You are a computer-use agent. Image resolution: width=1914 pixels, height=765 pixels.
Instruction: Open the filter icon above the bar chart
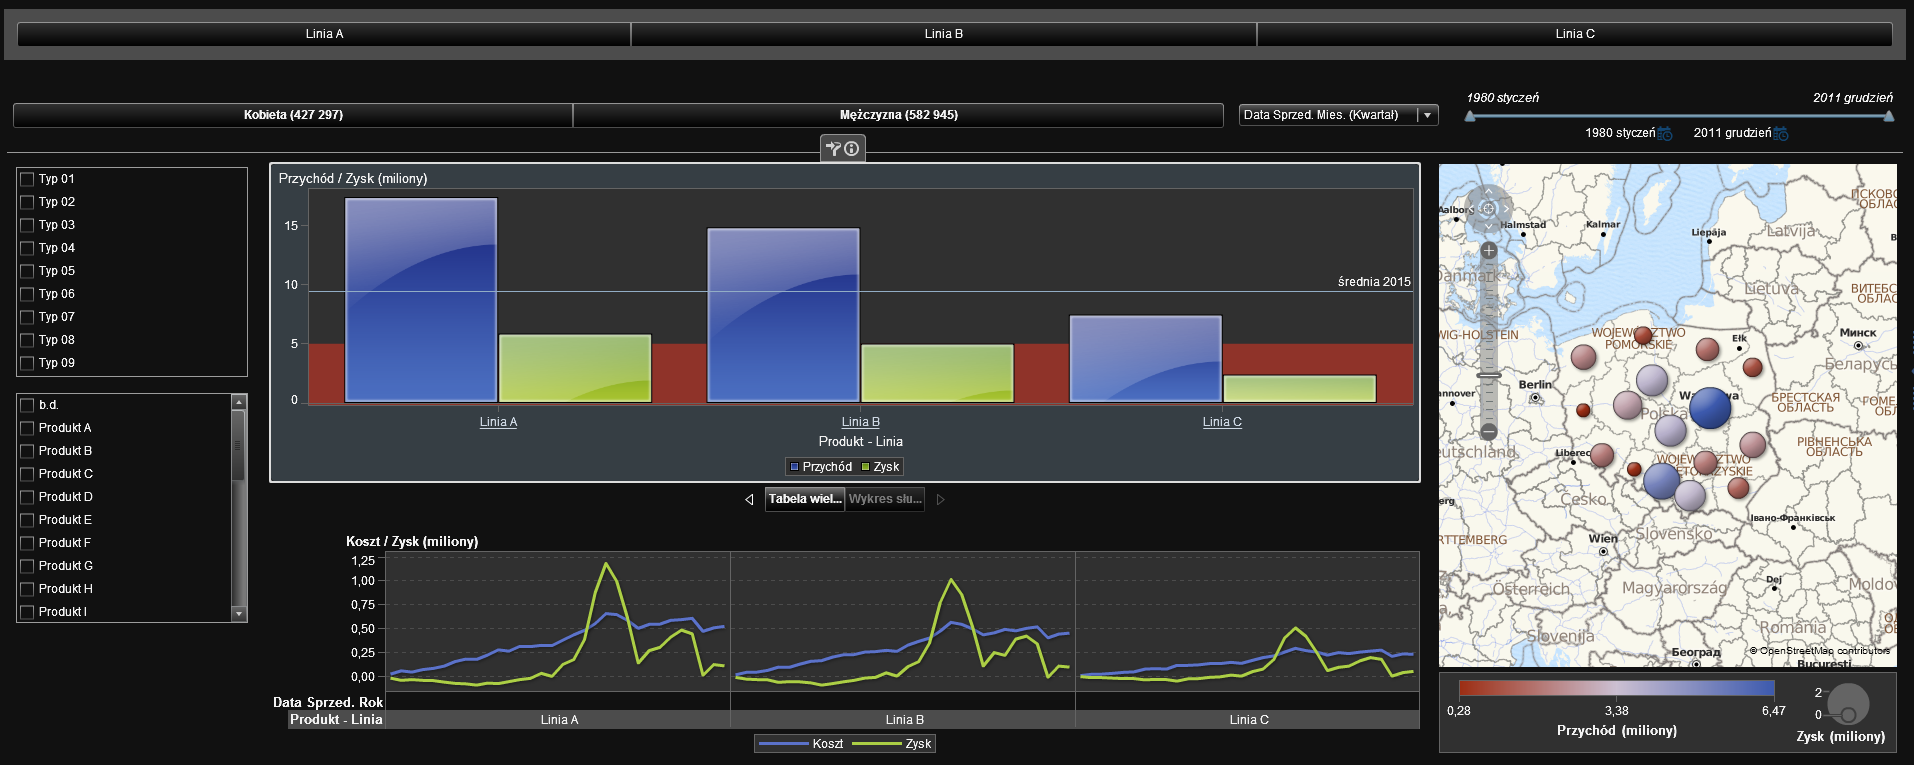[x=833, y=148]
